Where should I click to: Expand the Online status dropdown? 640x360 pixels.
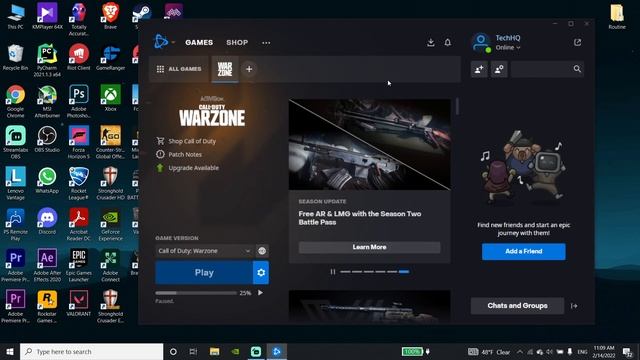[x=508, y=47]
